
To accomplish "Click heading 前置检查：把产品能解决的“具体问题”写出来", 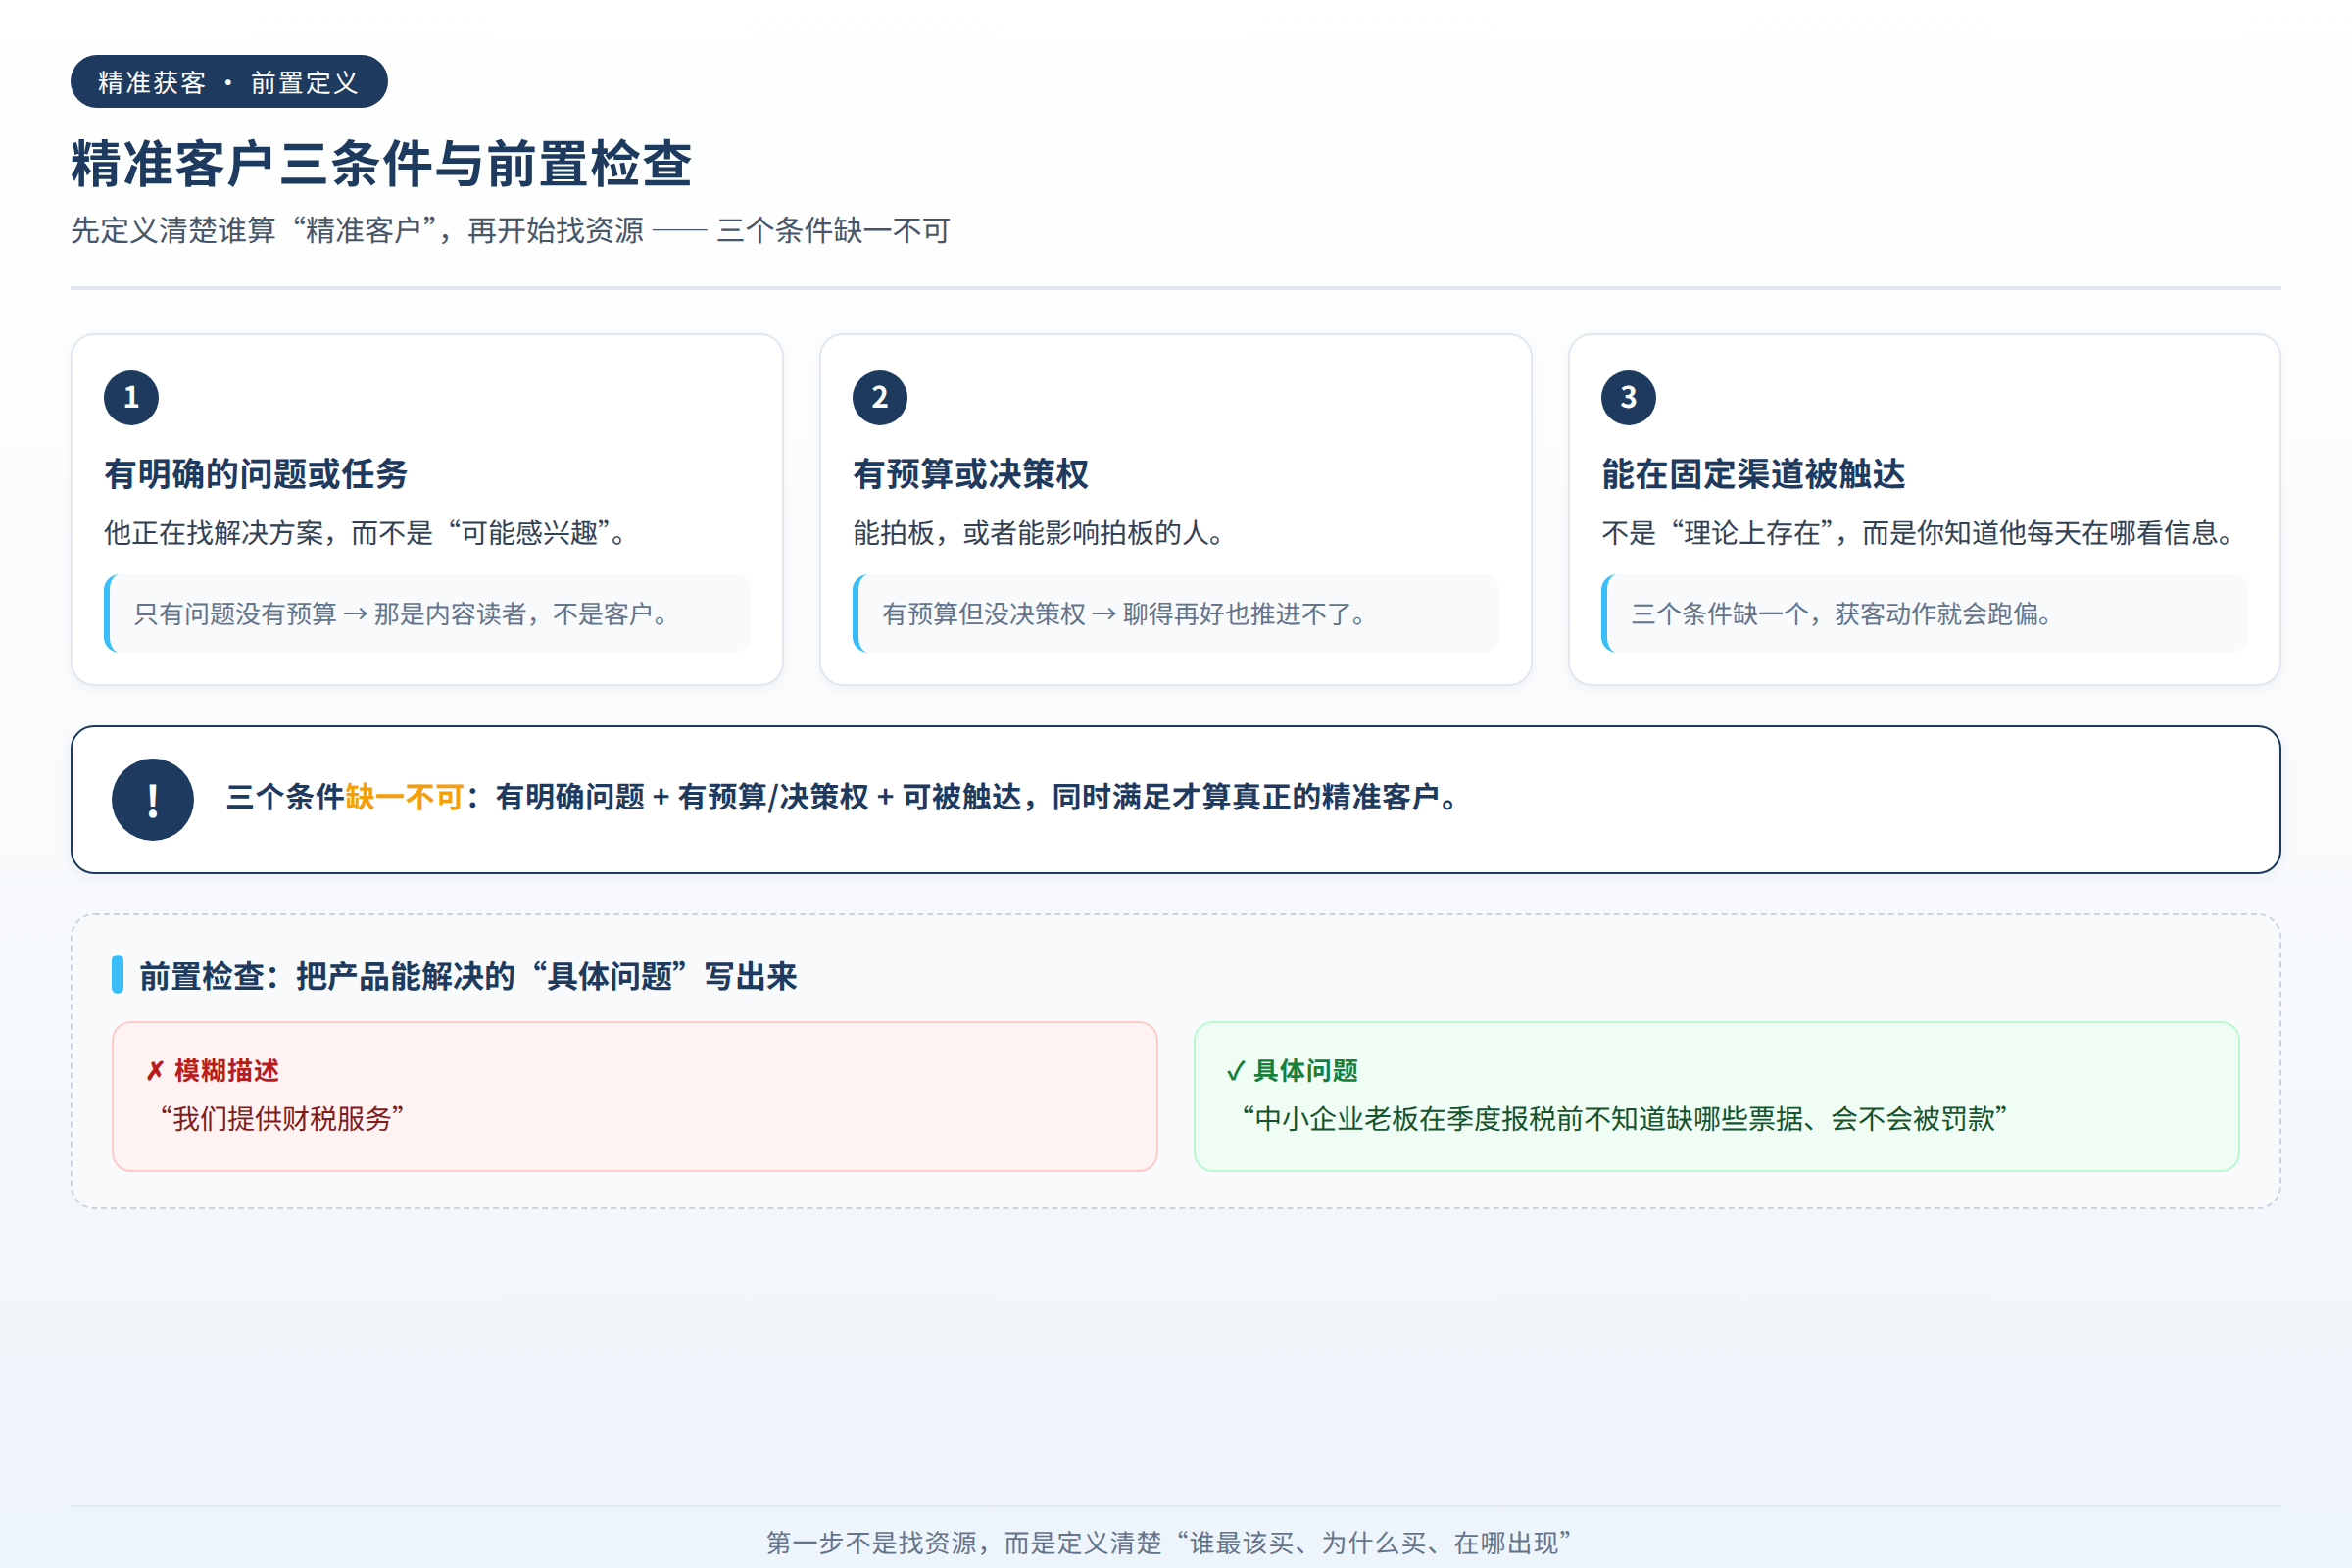I will [x=468, y=977].
